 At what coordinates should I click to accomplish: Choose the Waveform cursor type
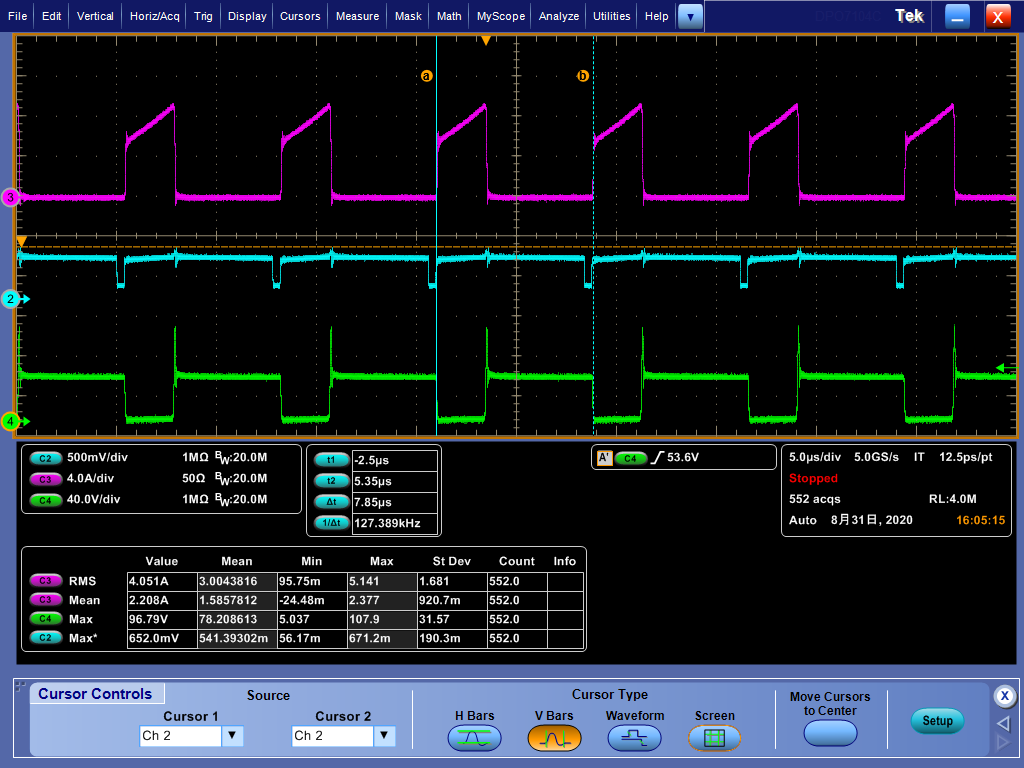(634, 738)
